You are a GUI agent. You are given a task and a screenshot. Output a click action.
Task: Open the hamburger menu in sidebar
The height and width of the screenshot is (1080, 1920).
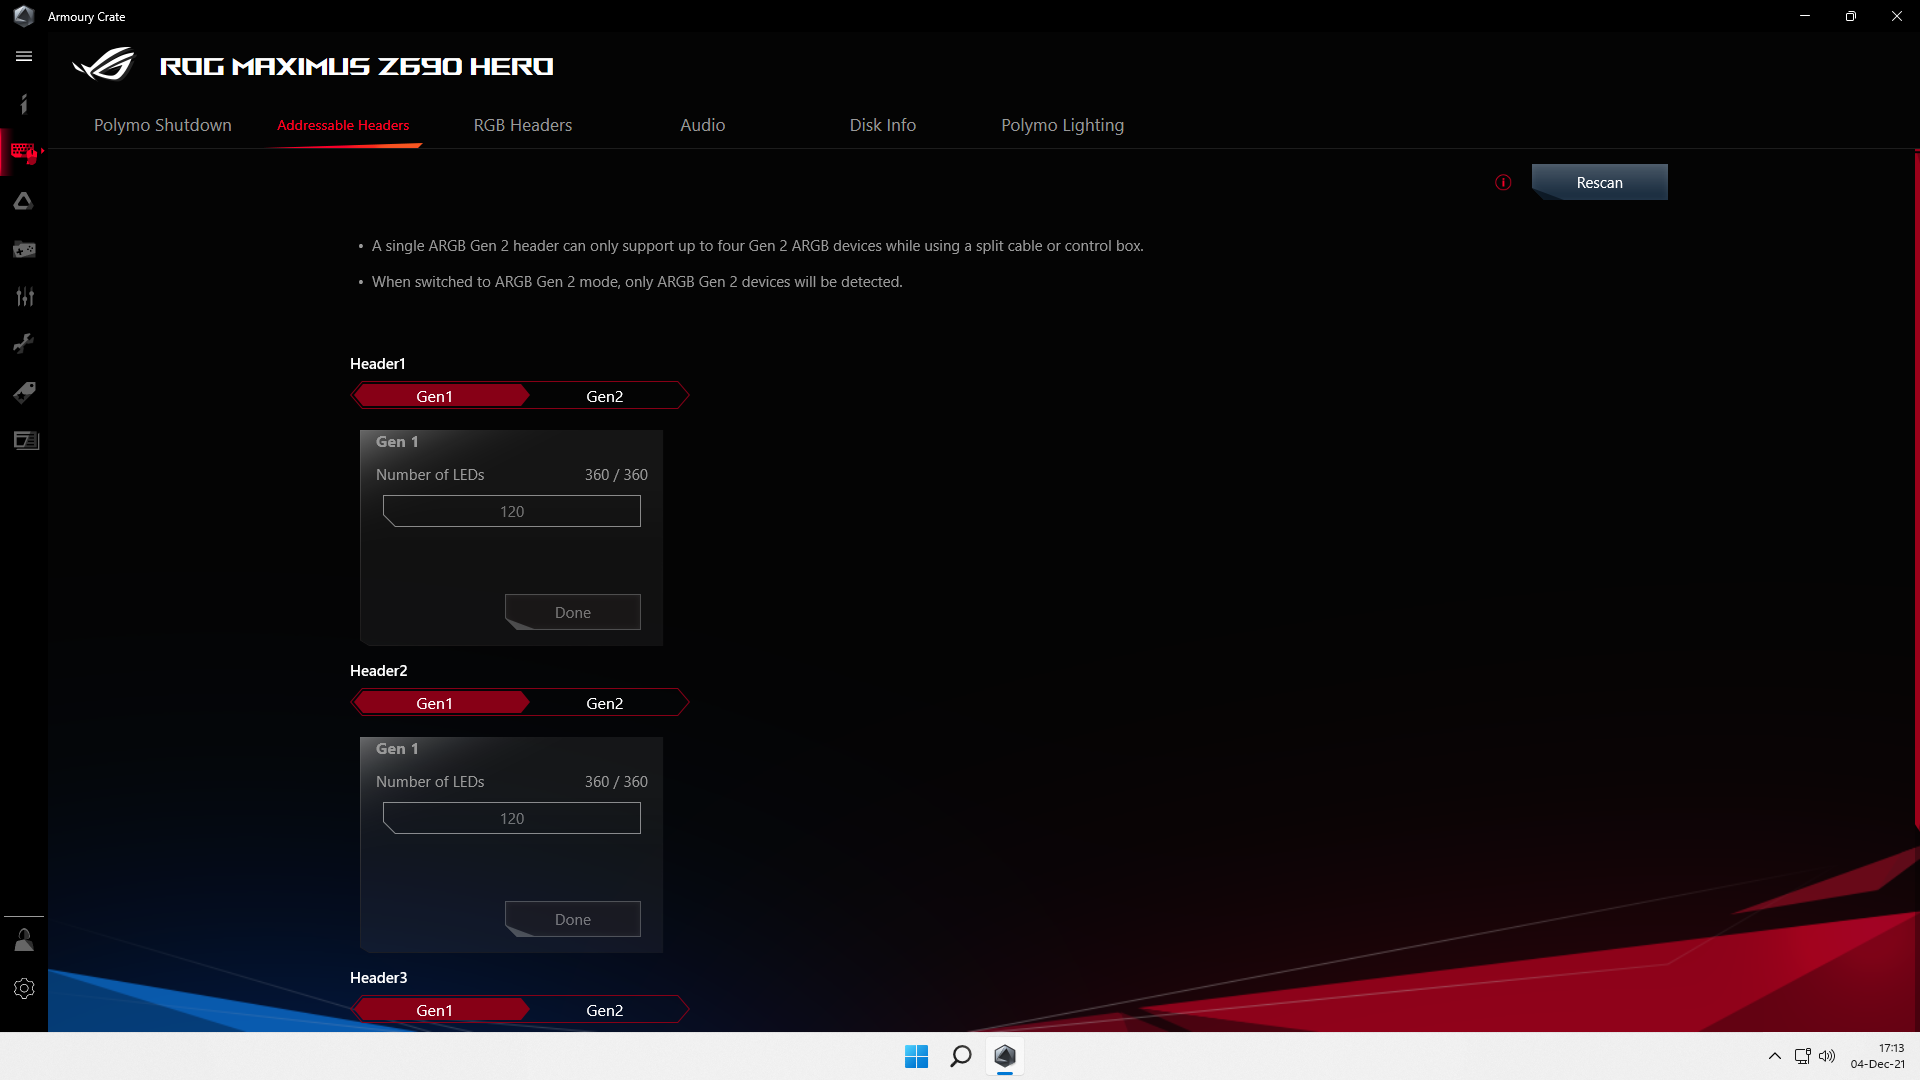24,57
